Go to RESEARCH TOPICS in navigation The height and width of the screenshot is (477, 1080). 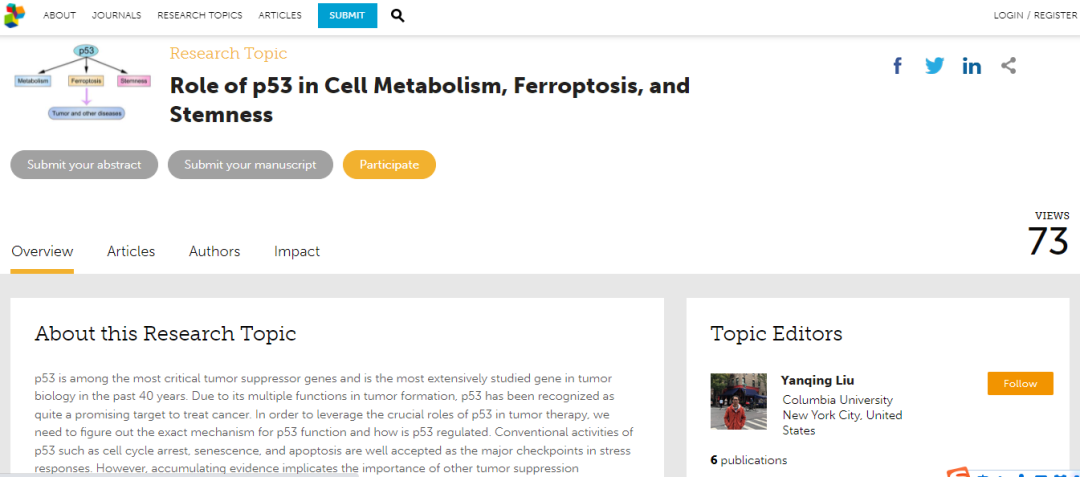200,15
